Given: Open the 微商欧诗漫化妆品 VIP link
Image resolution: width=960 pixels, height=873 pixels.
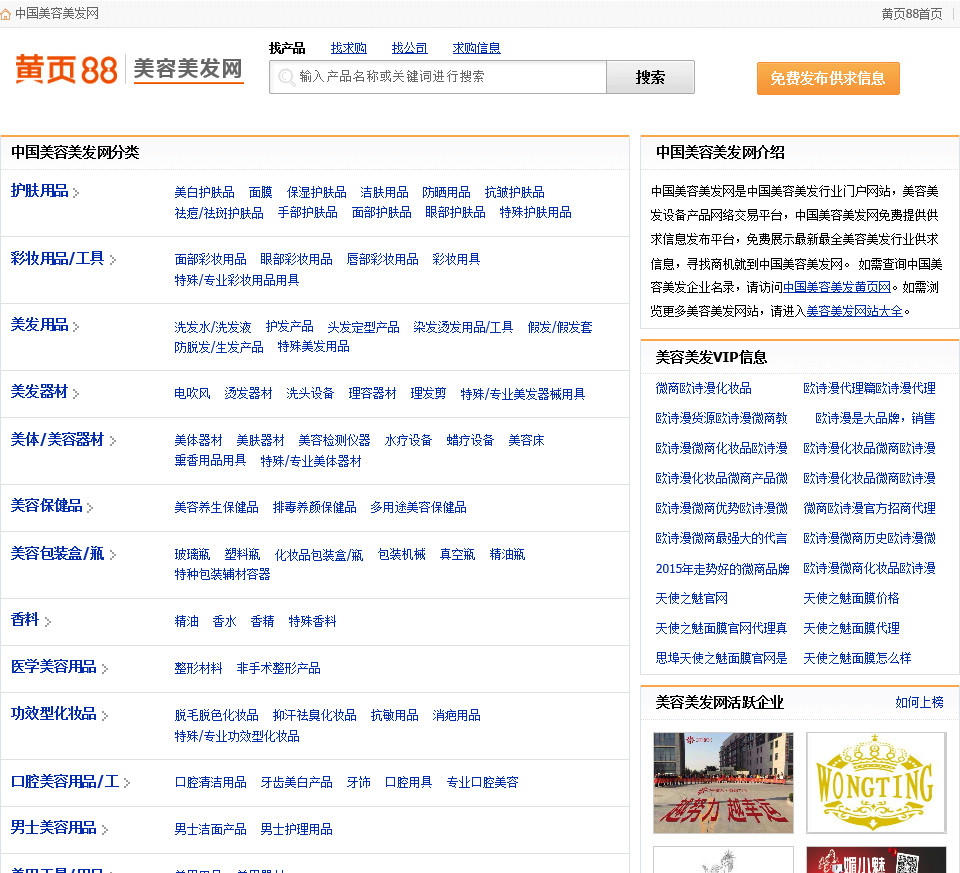Looking at the screenshot, I should click(703, 388).
